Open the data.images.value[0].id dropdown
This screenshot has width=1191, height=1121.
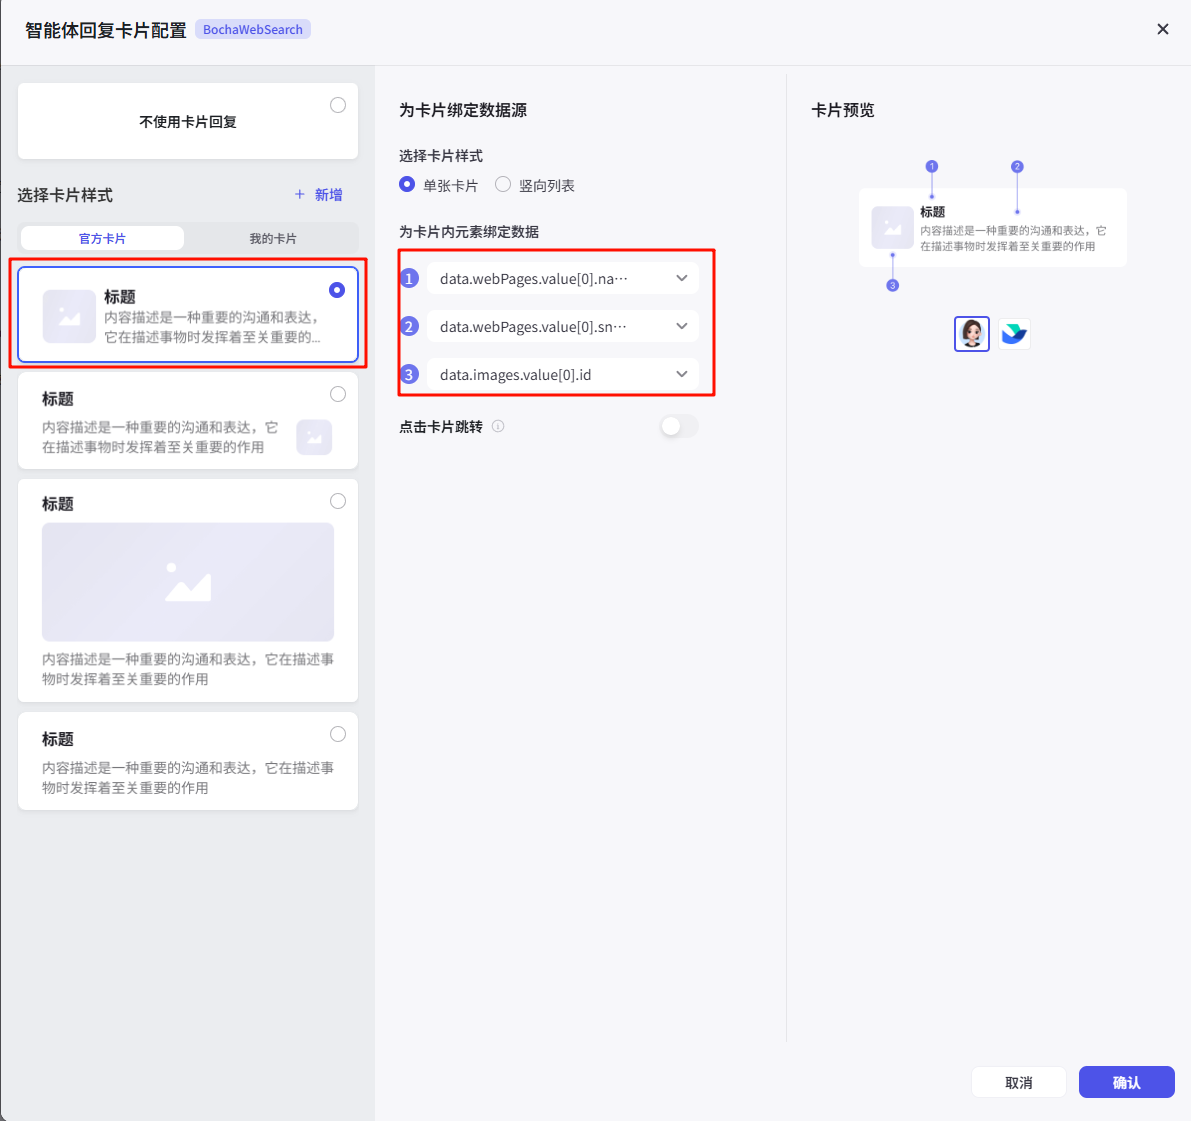coord(562,374)
